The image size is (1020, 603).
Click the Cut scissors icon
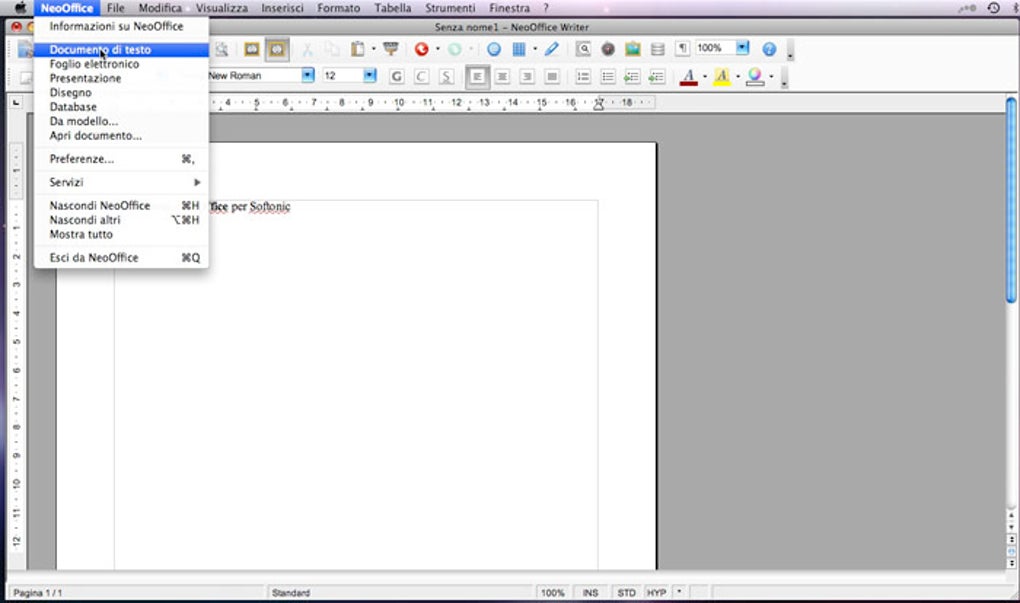pyautogui.click(x=308, y=49)
